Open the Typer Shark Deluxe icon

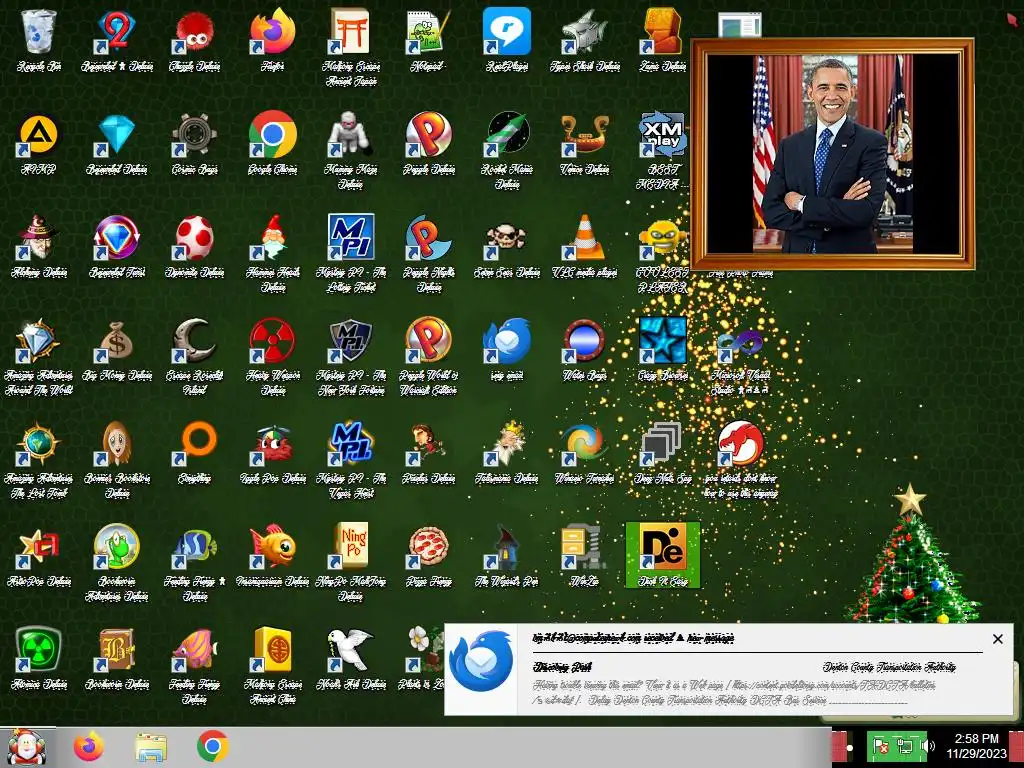click(584, 33)
